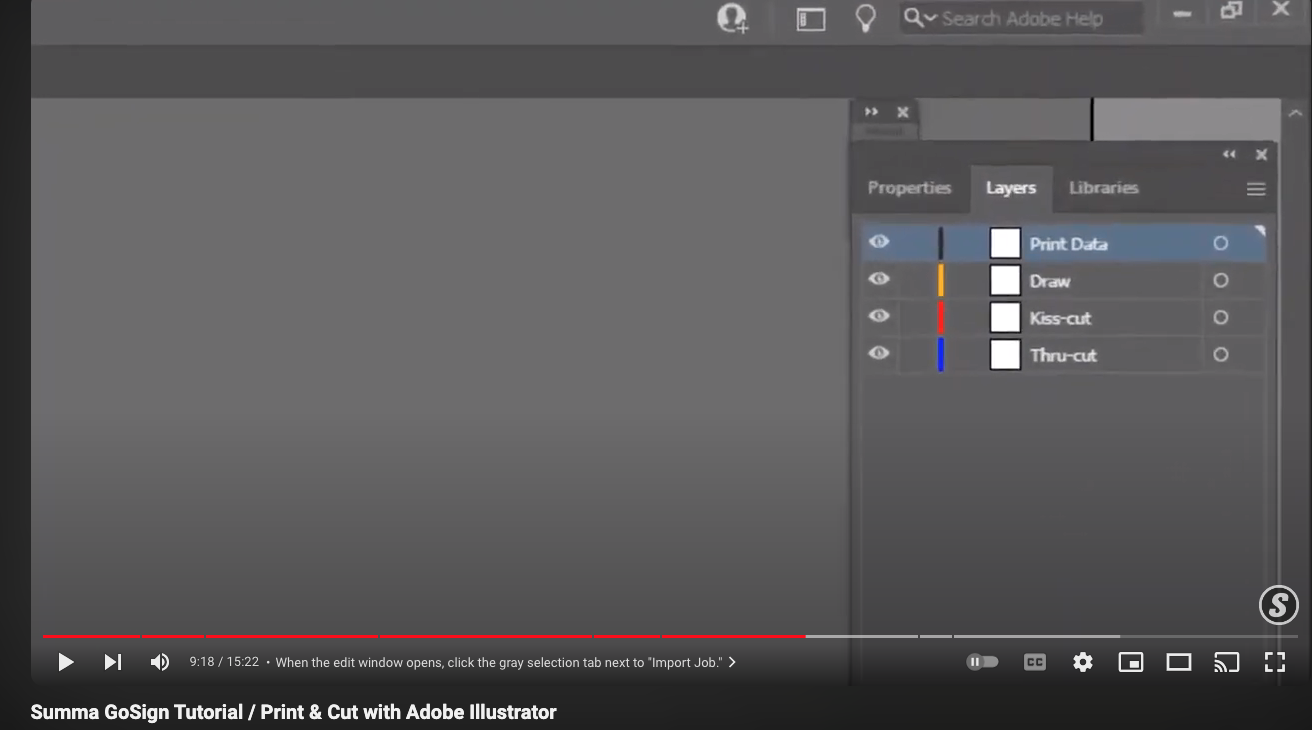1312x730 pixels.
Task: Switch to the Properties tab
Action: click(909, 188)
